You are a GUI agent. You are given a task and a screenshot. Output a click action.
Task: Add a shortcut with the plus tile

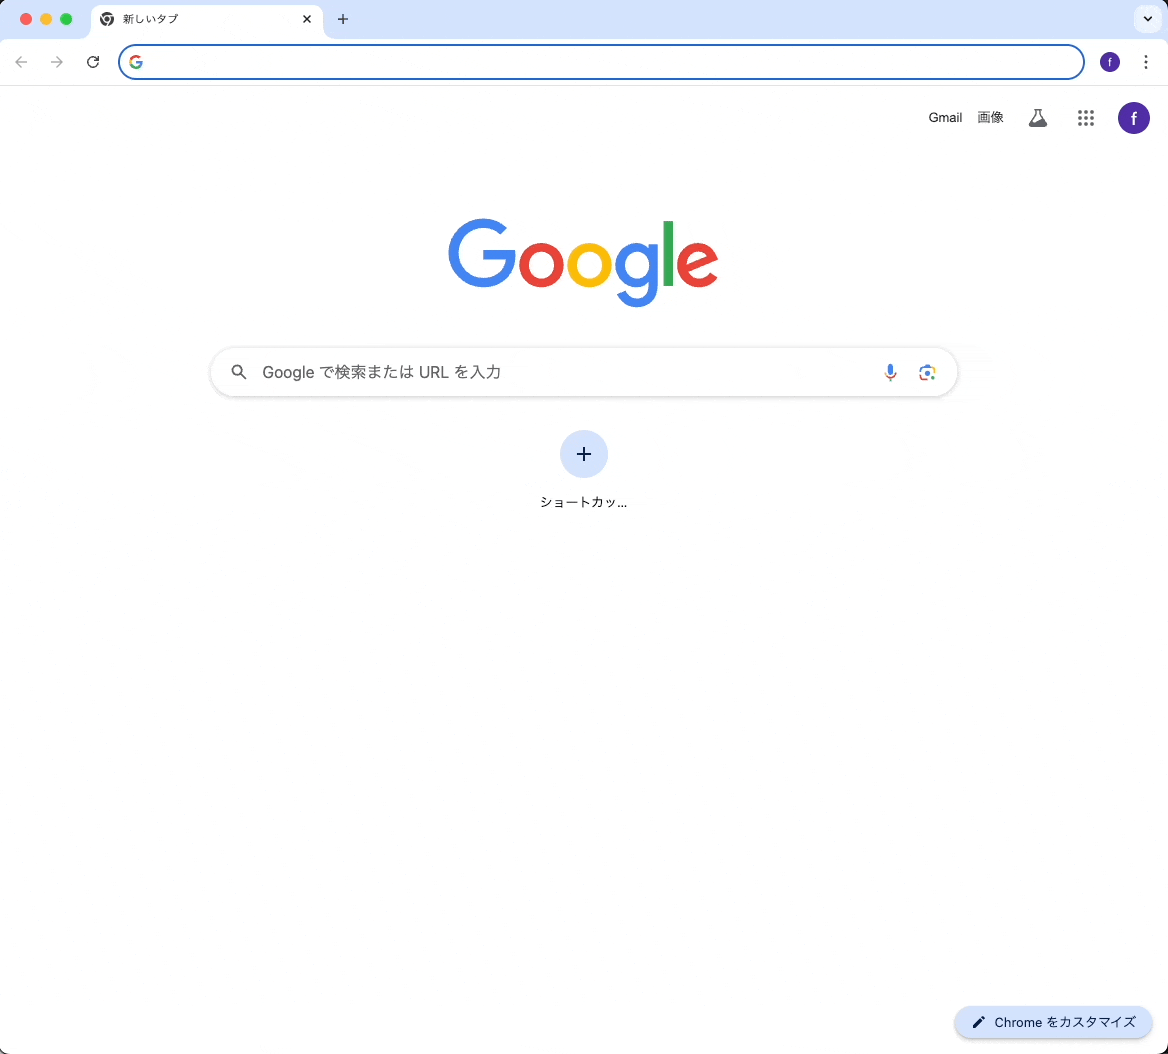pos(584,454)
